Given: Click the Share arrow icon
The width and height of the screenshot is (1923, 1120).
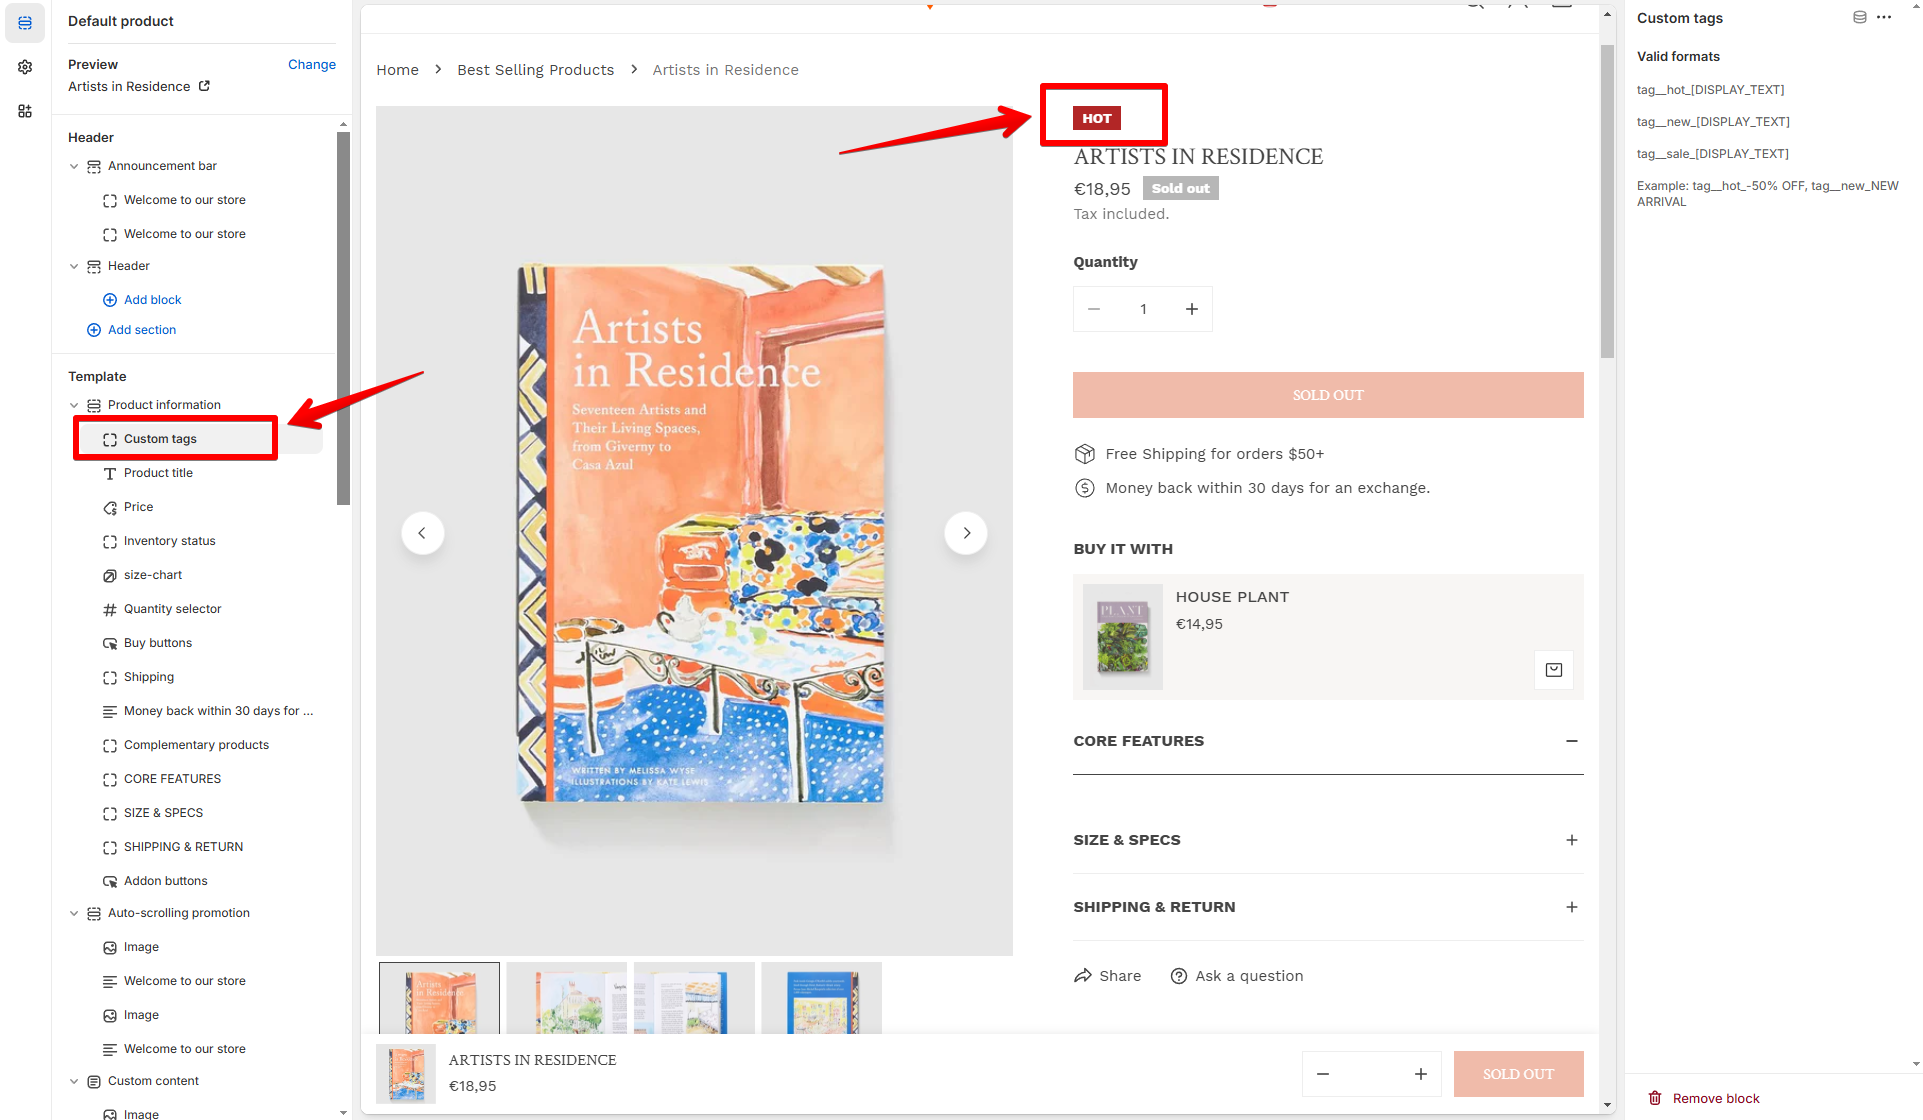Looking at the screenshot, I should tap(1083, 976).
